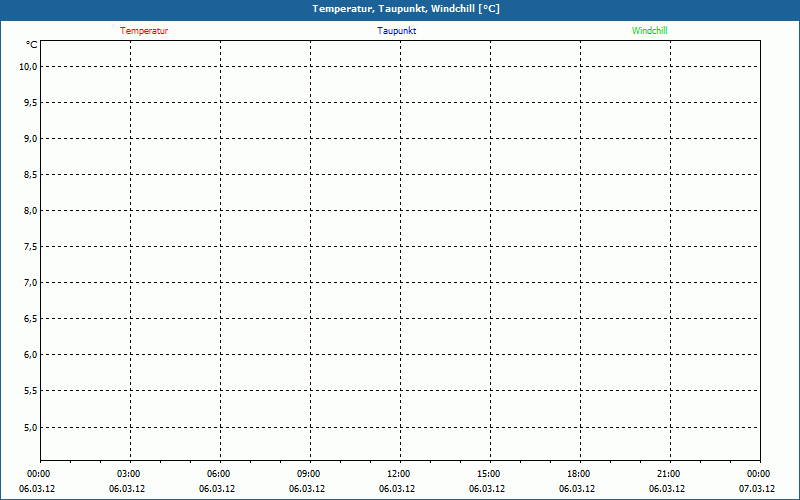Click the 18:00 time axis label

(x=579, y=474)
